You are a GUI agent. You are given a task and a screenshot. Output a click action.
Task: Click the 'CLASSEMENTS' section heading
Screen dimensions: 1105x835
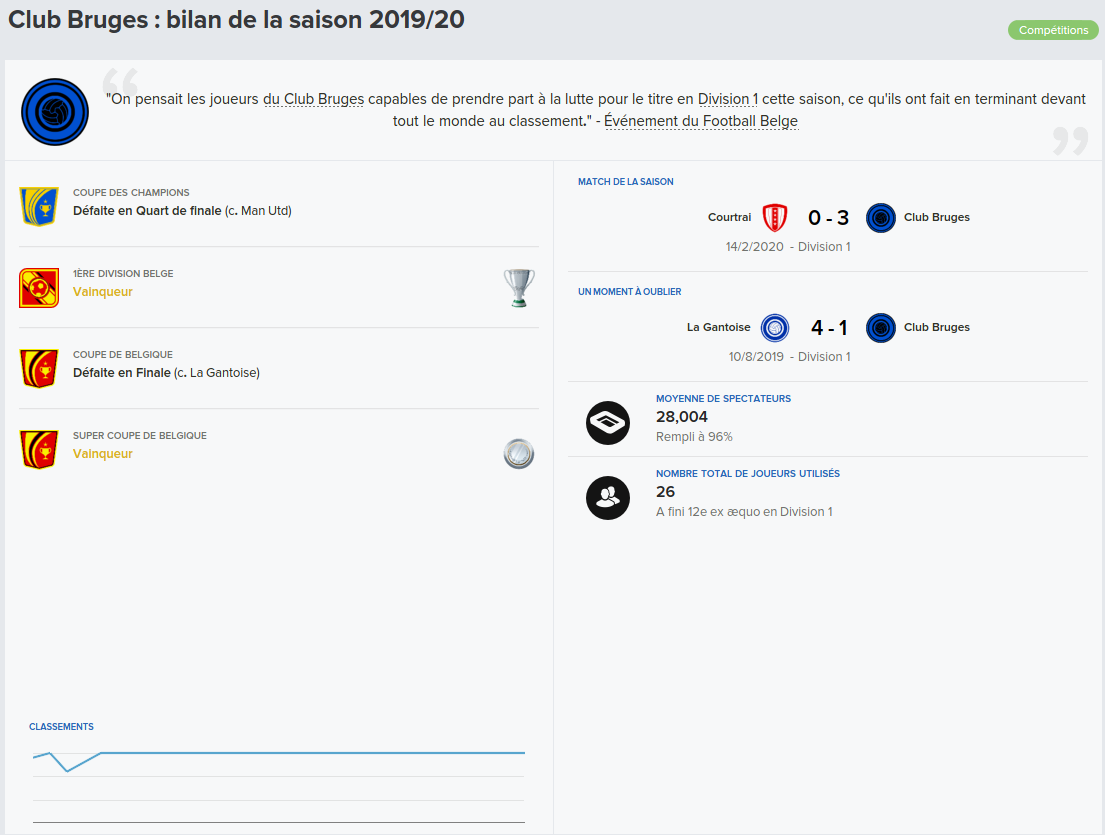pyautogui.click(x=61, y=726)
